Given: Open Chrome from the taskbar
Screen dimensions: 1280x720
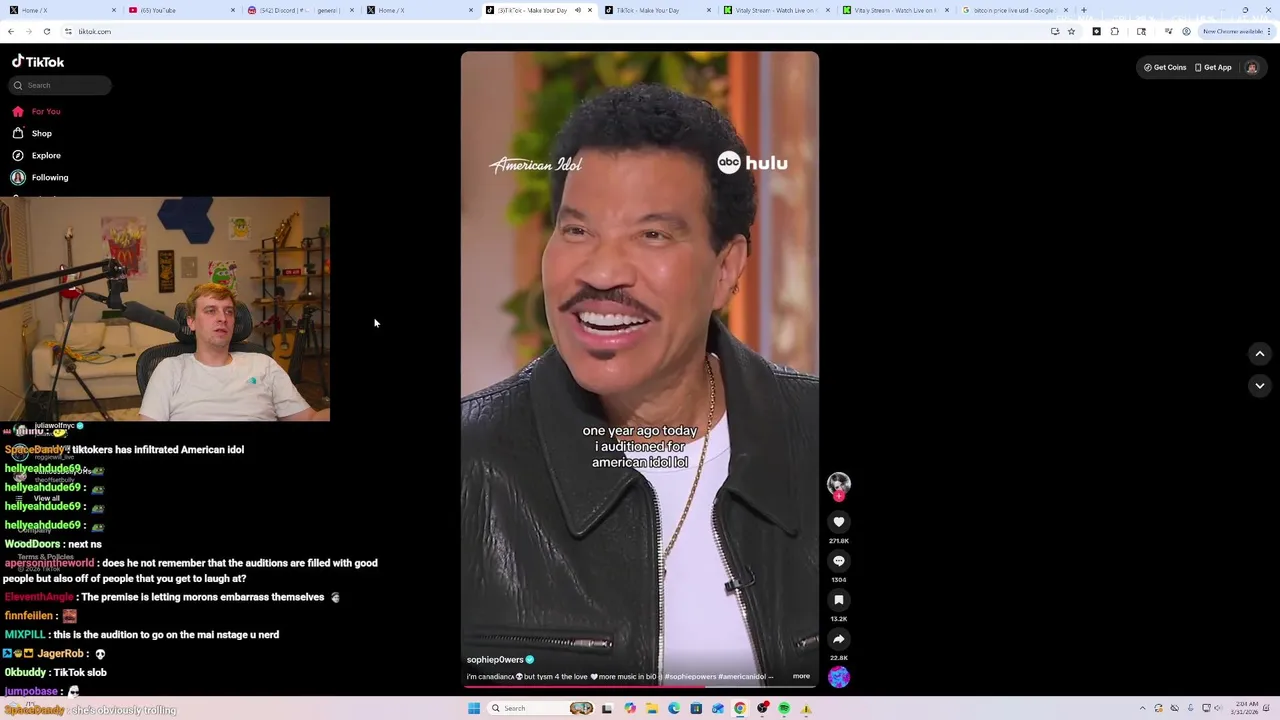Looking at the screenshot, I should [x=740, y=708].
